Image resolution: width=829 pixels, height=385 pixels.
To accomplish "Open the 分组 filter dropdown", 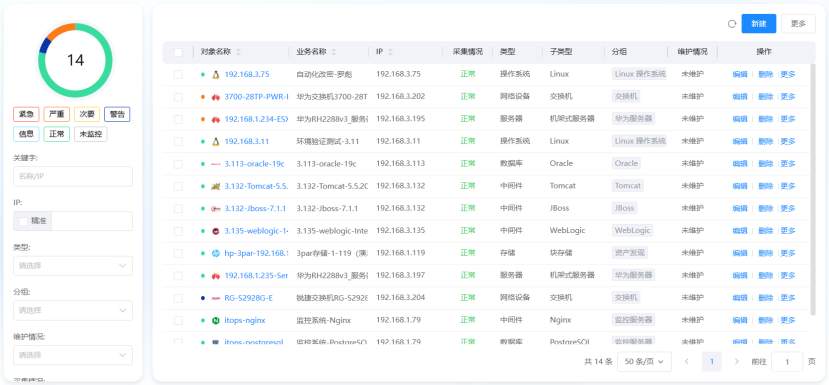I will point(73,310).
